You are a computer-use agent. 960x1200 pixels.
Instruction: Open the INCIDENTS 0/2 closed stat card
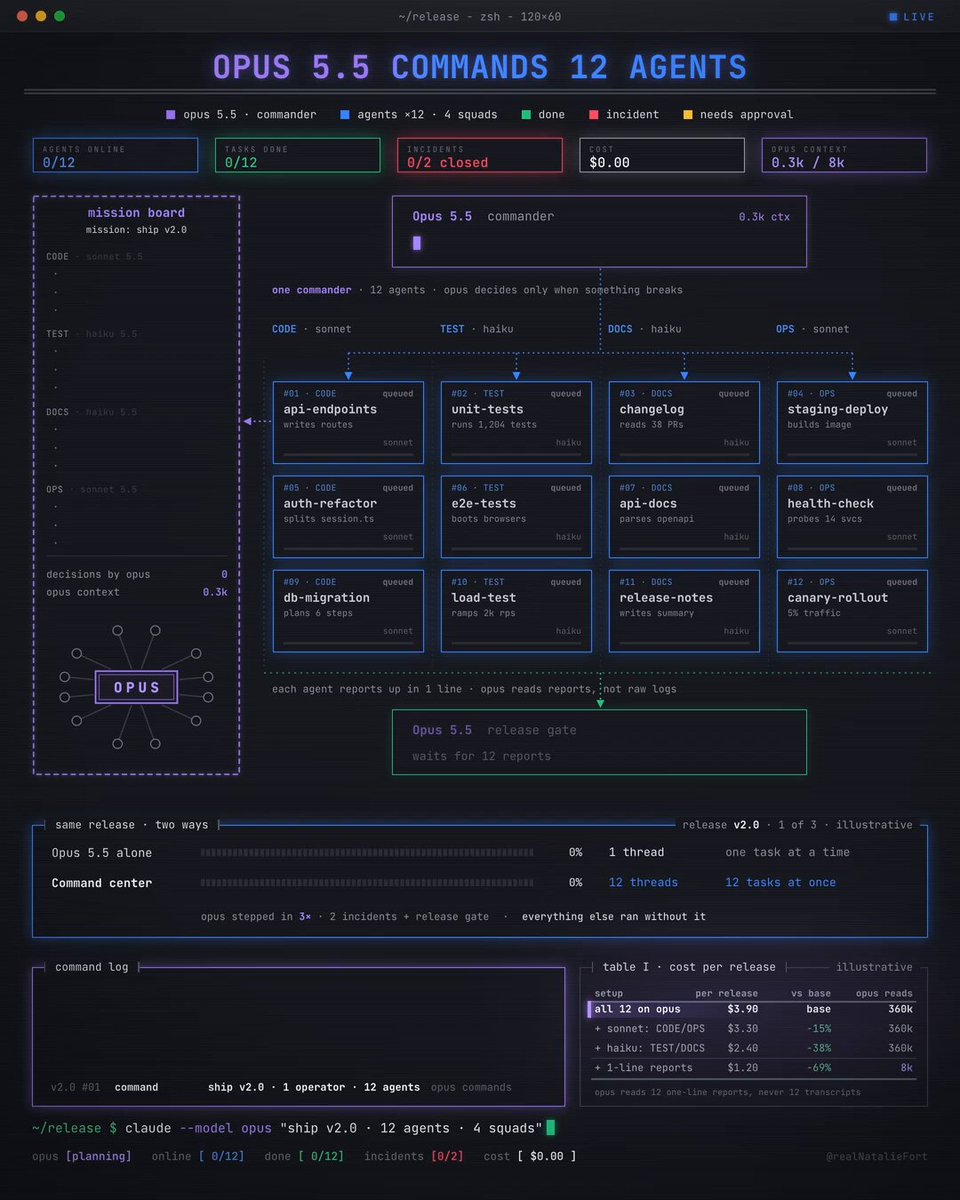[480, 155]
